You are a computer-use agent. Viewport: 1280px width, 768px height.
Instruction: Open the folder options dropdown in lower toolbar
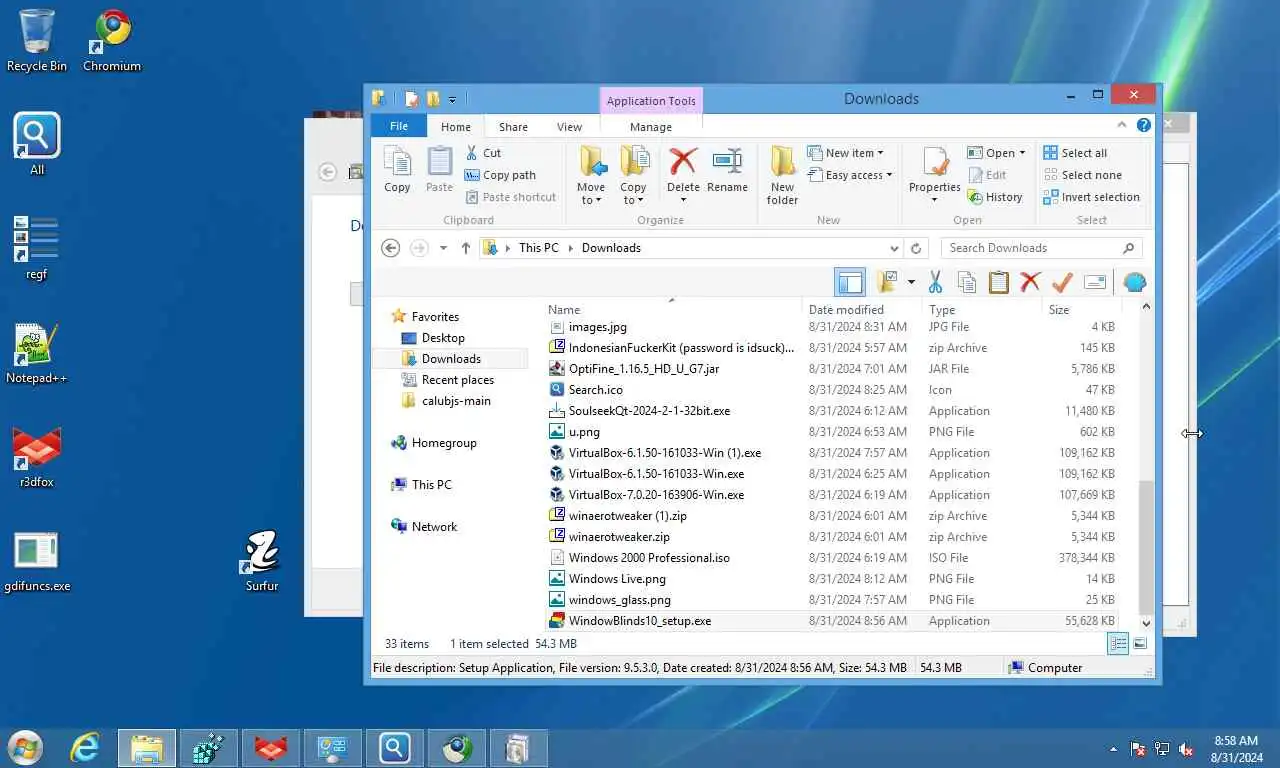click(x=911, y=282)
